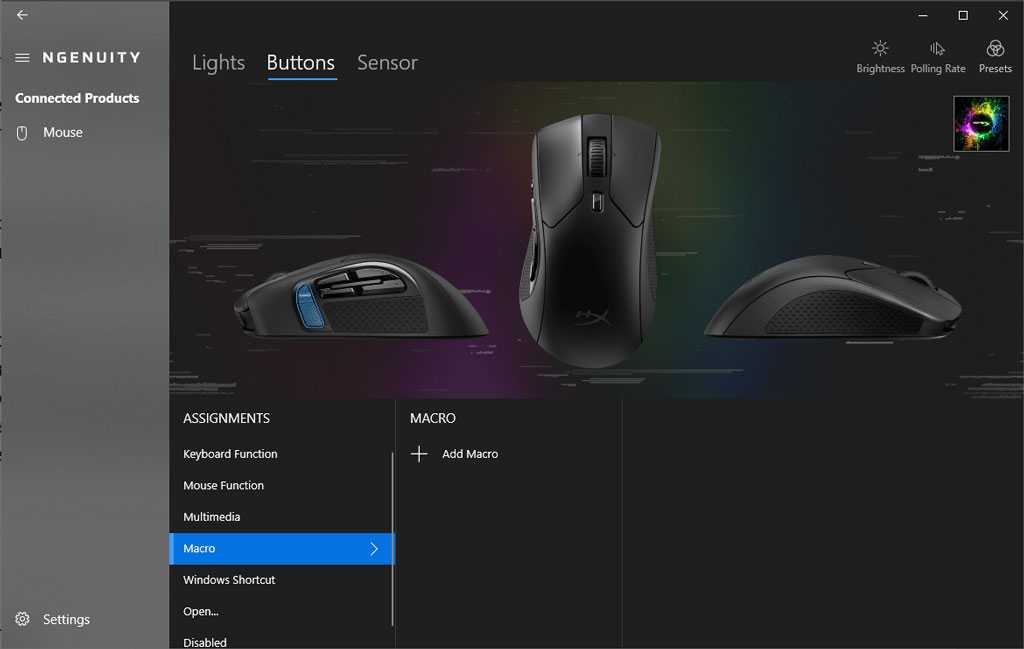Click the Settings gear icon
1024x649 pixels.
tap(22, 619)
